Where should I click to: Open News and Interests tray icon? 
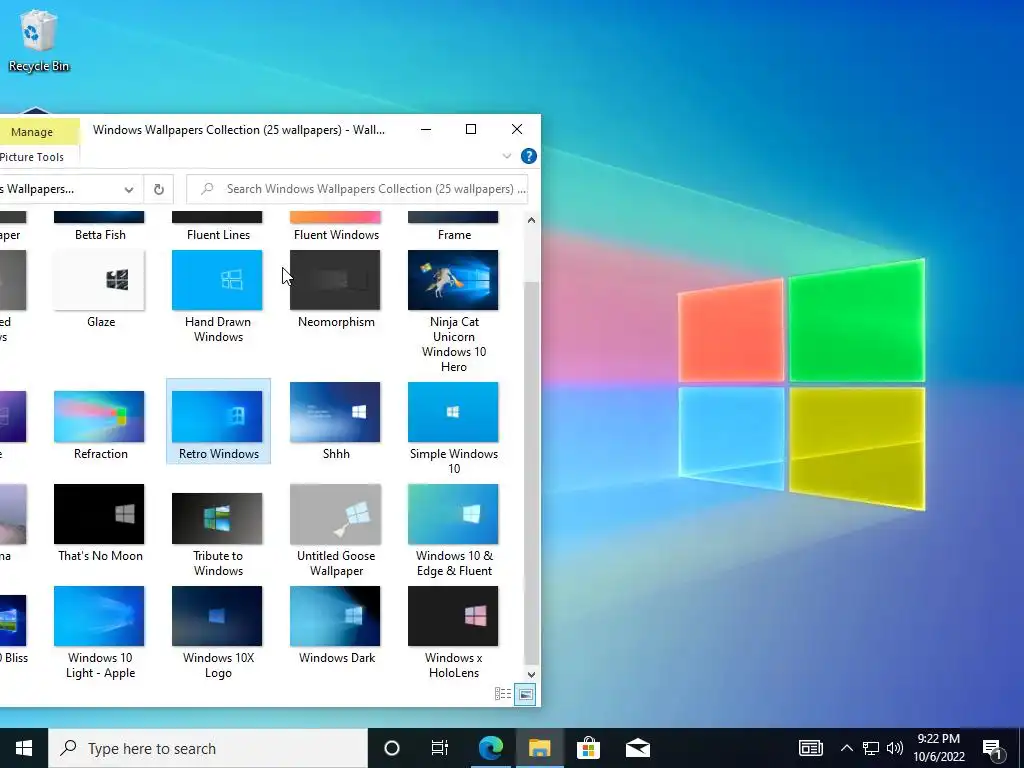(810, 748)
